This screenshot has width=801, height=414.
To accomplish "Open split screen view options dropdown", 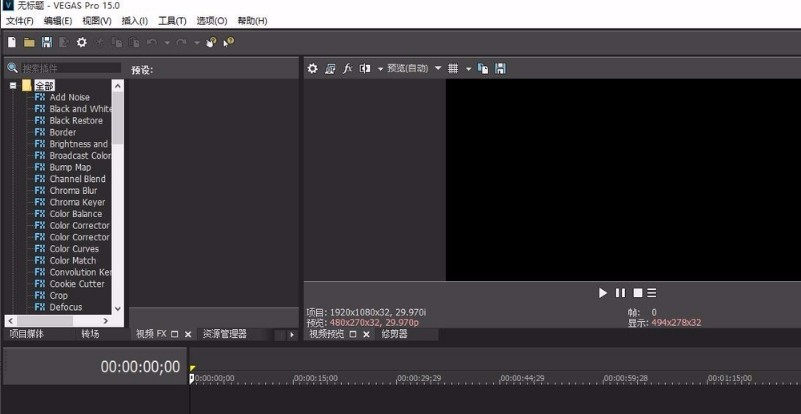I will [x=380, y=69].
